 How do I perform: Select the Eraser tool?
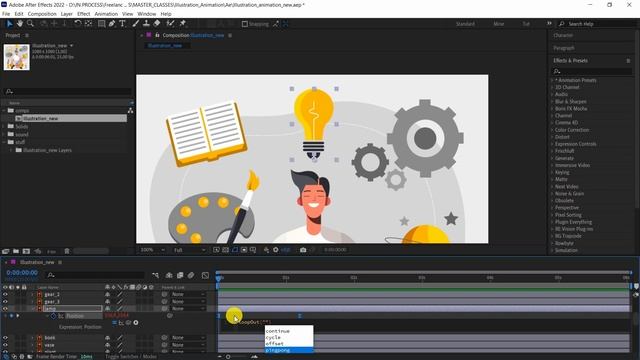[x=157, y=24]
